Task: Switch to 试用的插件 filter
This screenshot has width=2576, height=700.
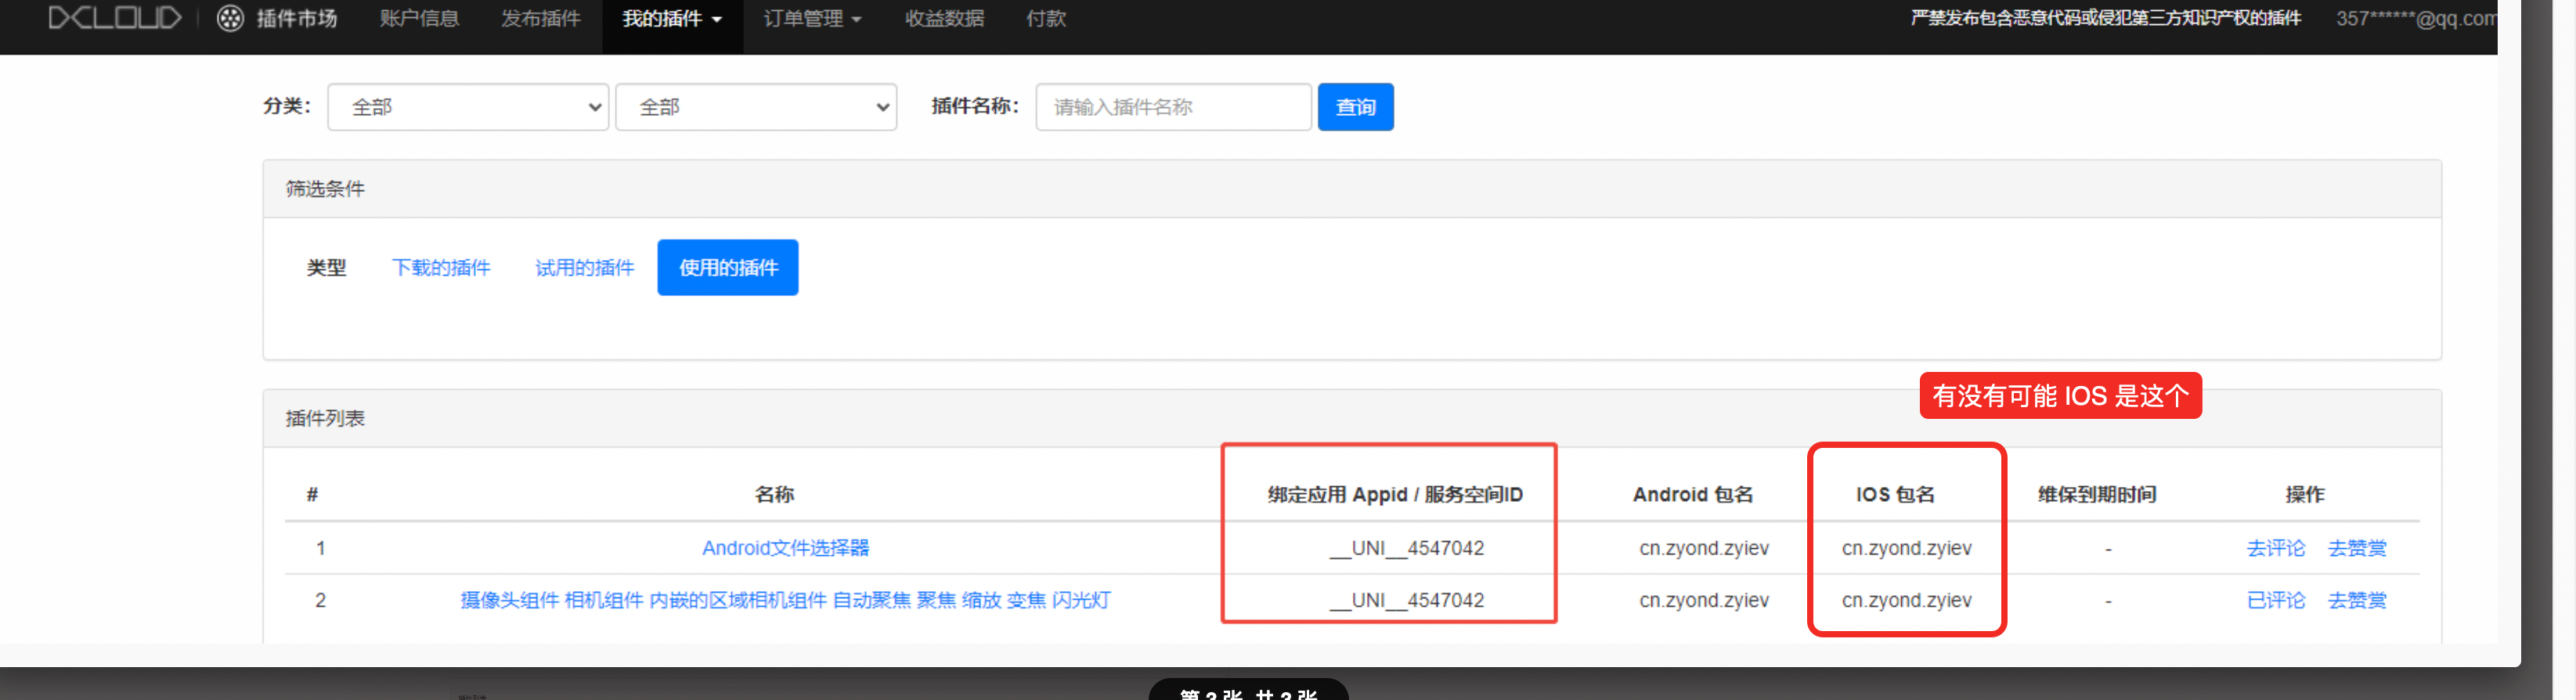Action: click(x=585, y=268)
